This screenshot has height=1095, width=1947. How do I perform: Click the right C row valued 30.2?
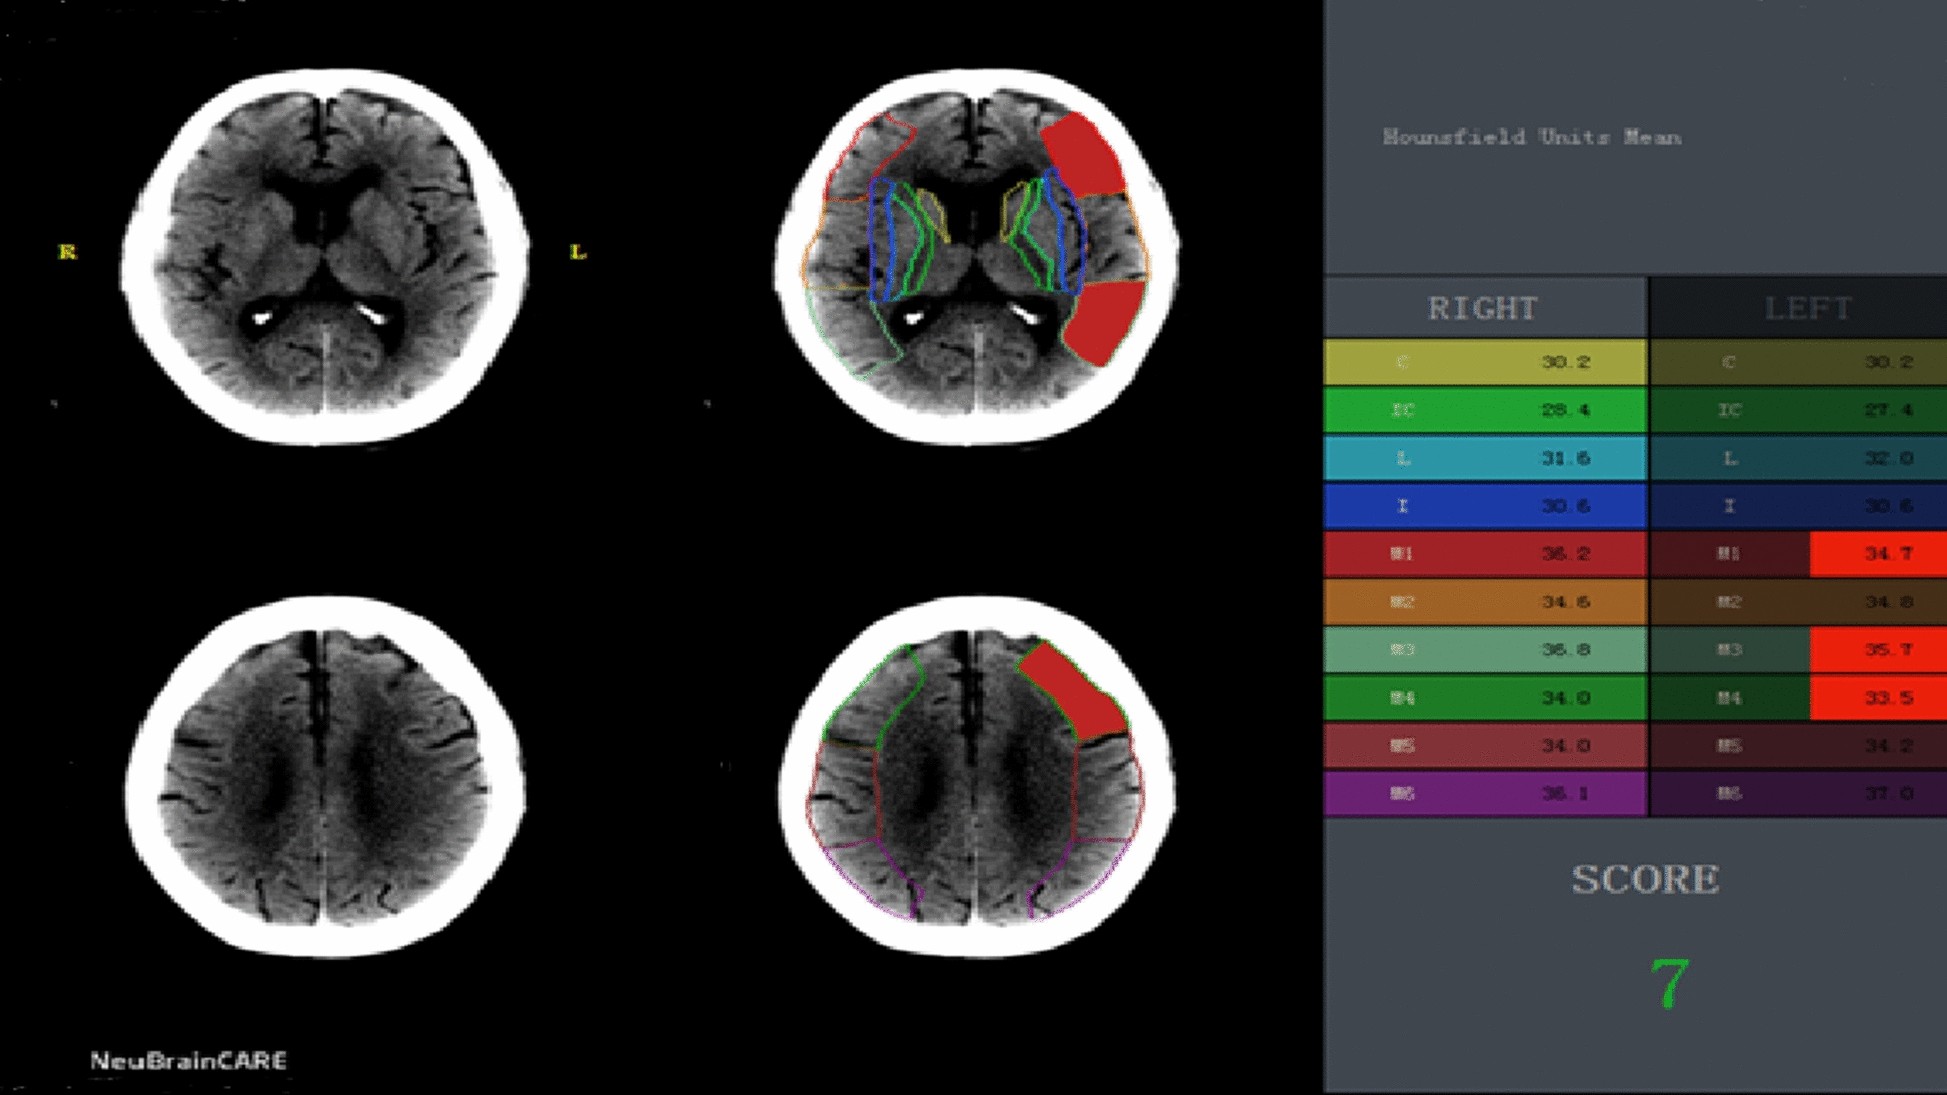coord(1485,362)
